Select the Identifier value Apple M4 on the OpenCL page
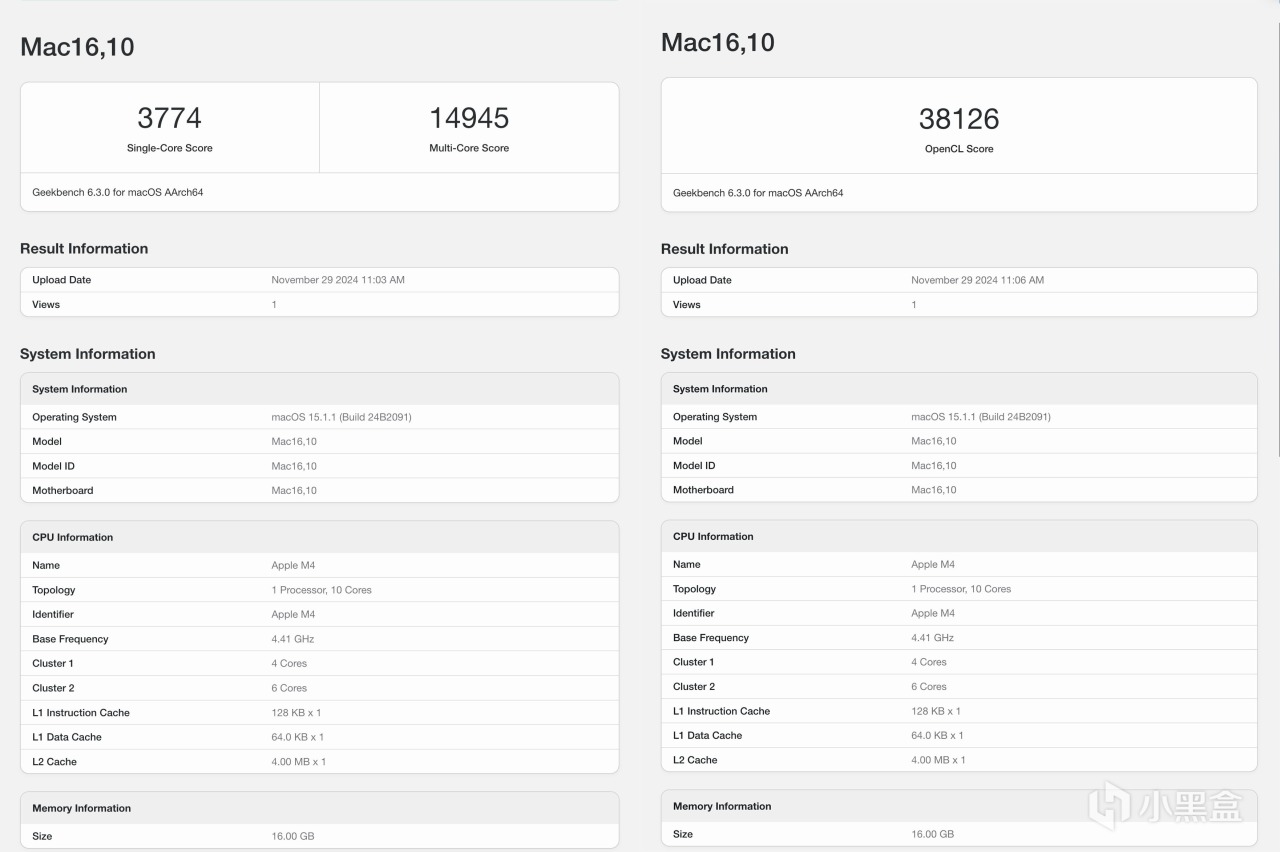This screenshot has width=1280, height=852. pyautogui.click(x=933, y=613)
